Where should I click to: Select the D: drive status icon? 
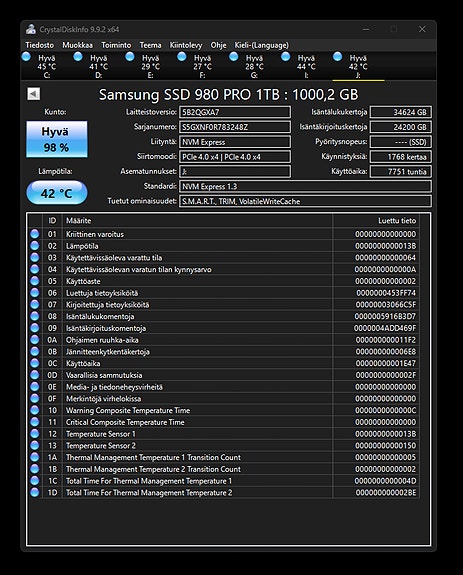coord(78,57)
